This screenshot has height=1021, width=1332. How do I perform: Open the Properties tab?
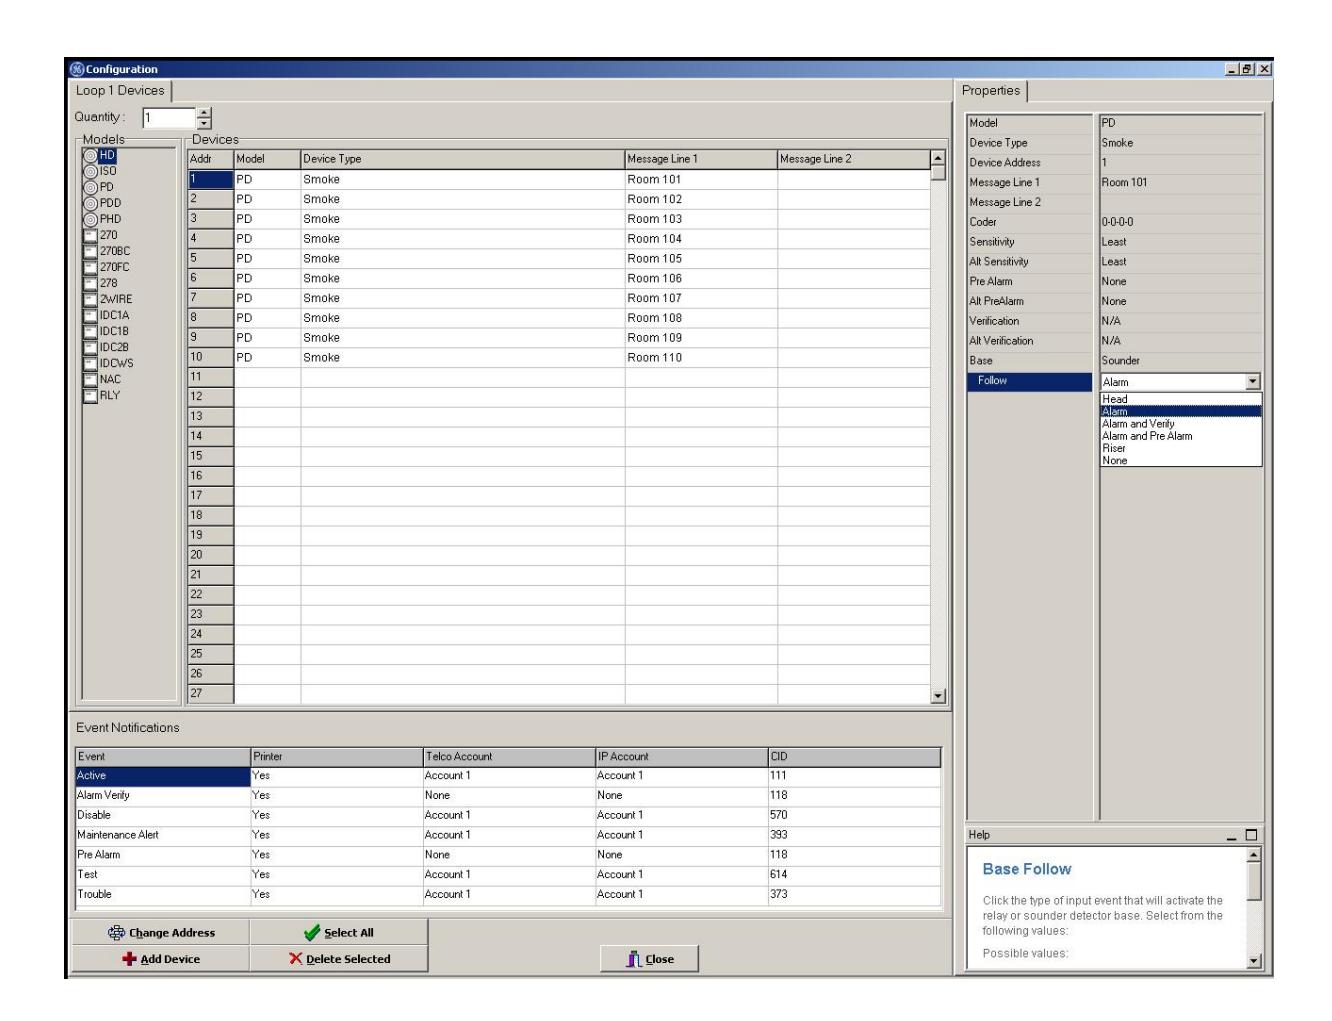(991, 91)
